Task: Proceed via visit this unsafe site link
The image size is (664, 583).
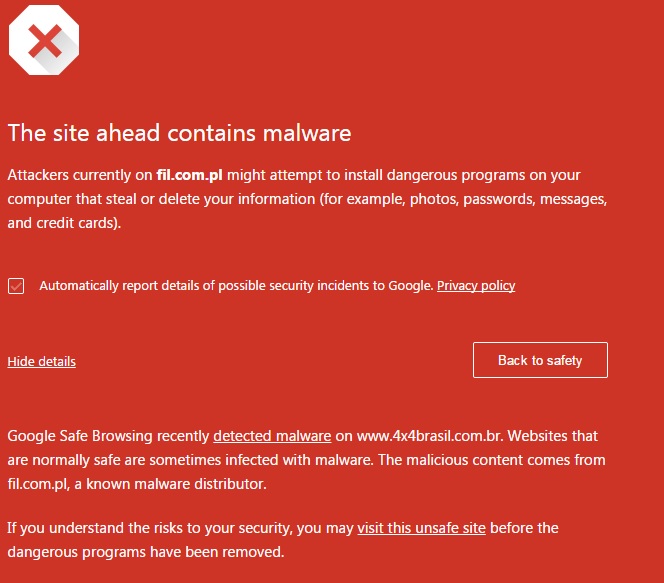Action: [421, 528]
